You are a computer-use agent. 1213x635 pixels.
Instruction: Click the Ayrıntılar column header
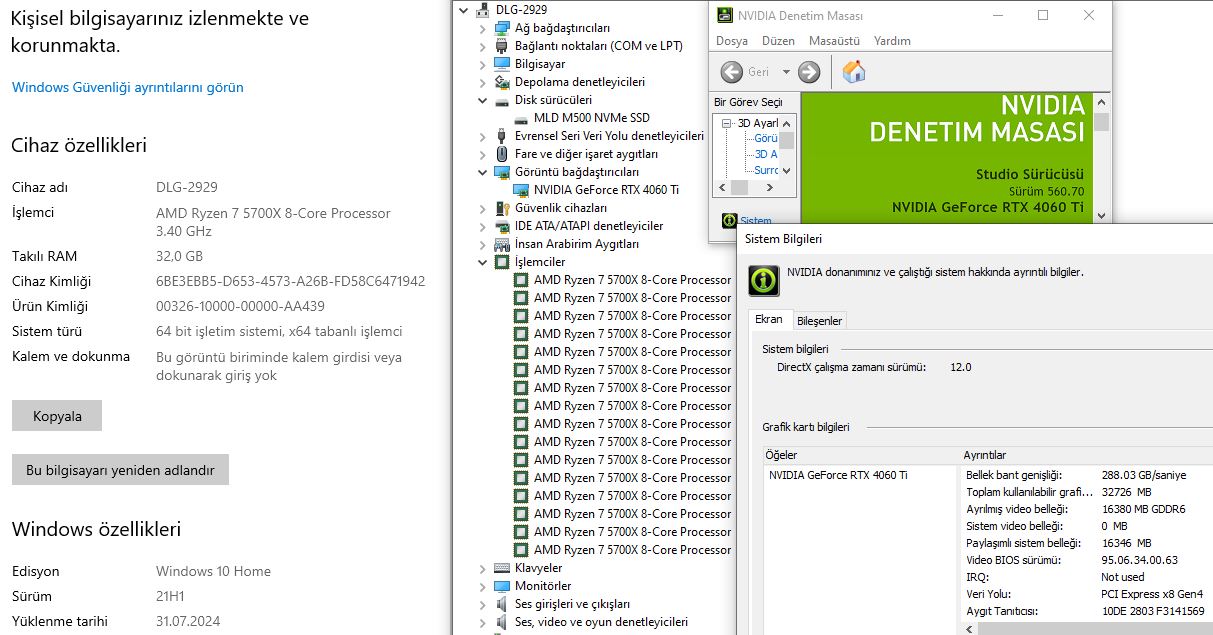(x=1086, y=455)
